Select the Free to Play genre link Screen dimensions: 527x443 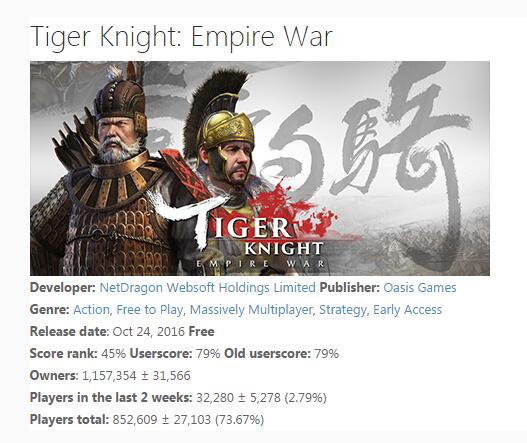(x=149, y=310)
